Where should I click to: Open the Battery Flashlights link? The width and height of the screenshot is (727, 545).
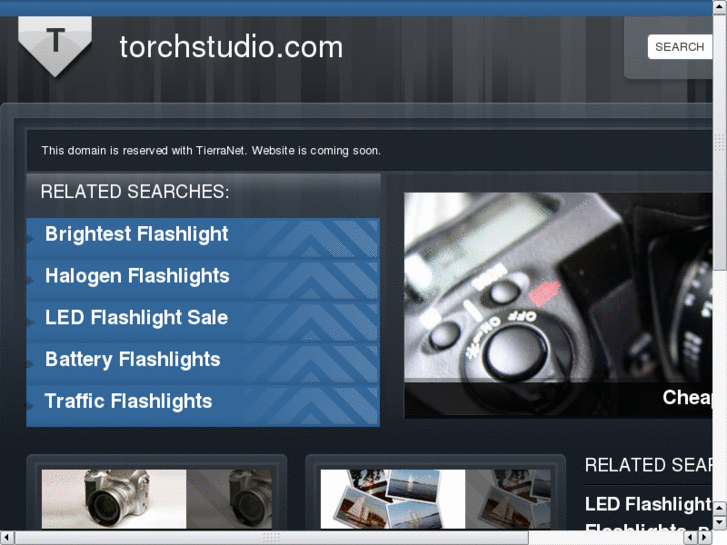[x=133, y=359]
